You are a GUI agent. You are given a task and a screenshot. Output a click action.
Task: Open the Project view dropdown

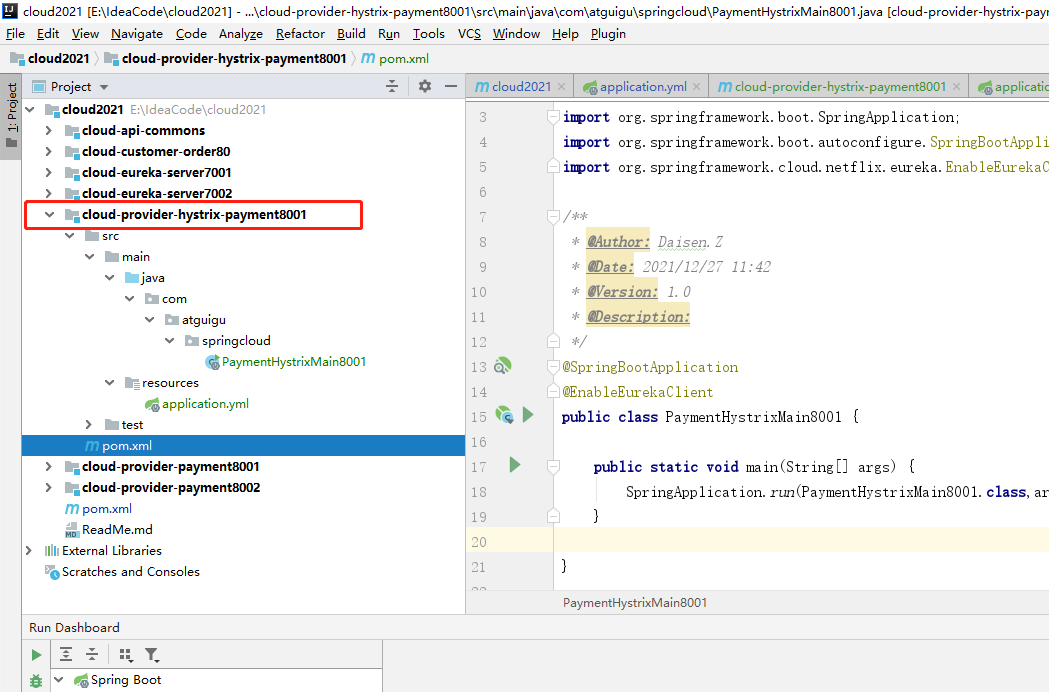tap(104, 87)
